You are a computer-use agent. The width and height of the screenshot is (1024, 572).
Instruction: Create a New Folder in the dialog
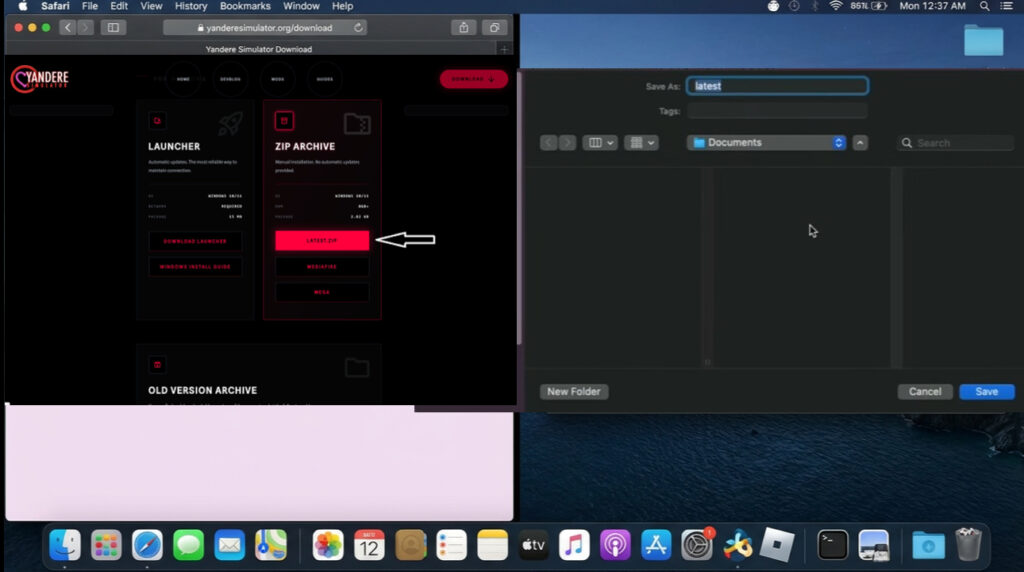pyautogui.click(x=573, y=391)
